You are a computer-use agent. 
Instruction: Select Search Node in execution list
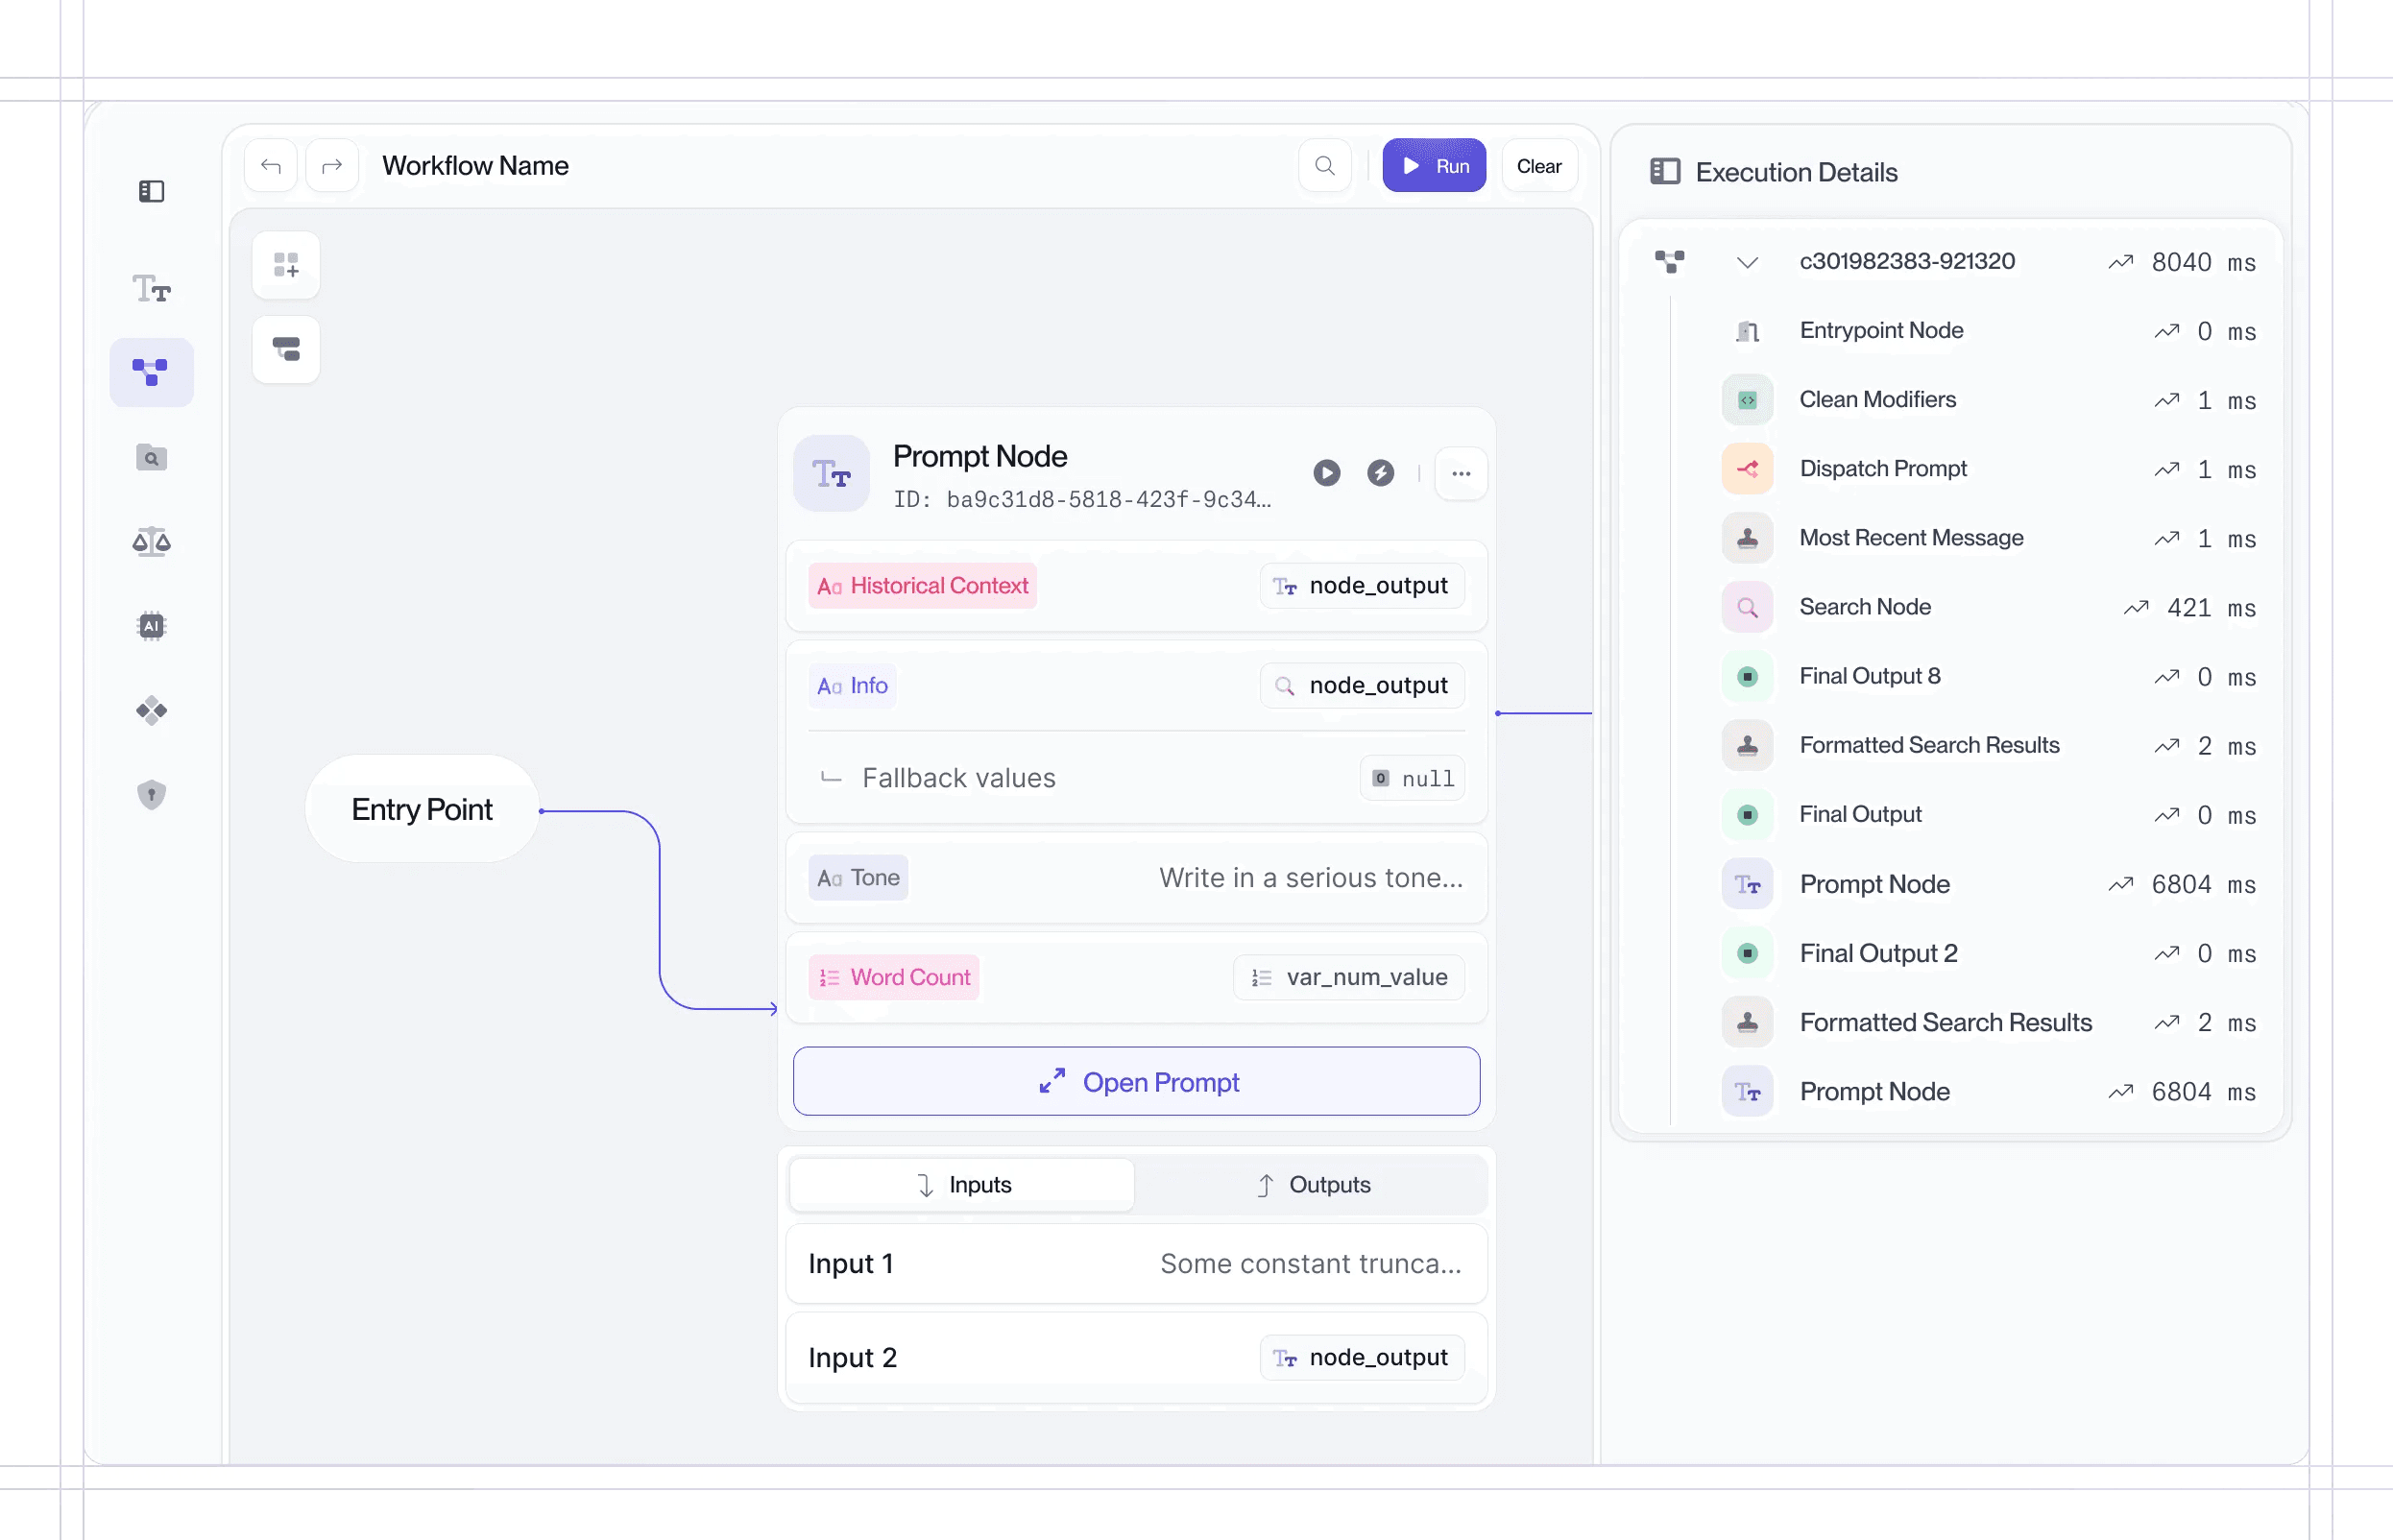(x=1864, y=607)
